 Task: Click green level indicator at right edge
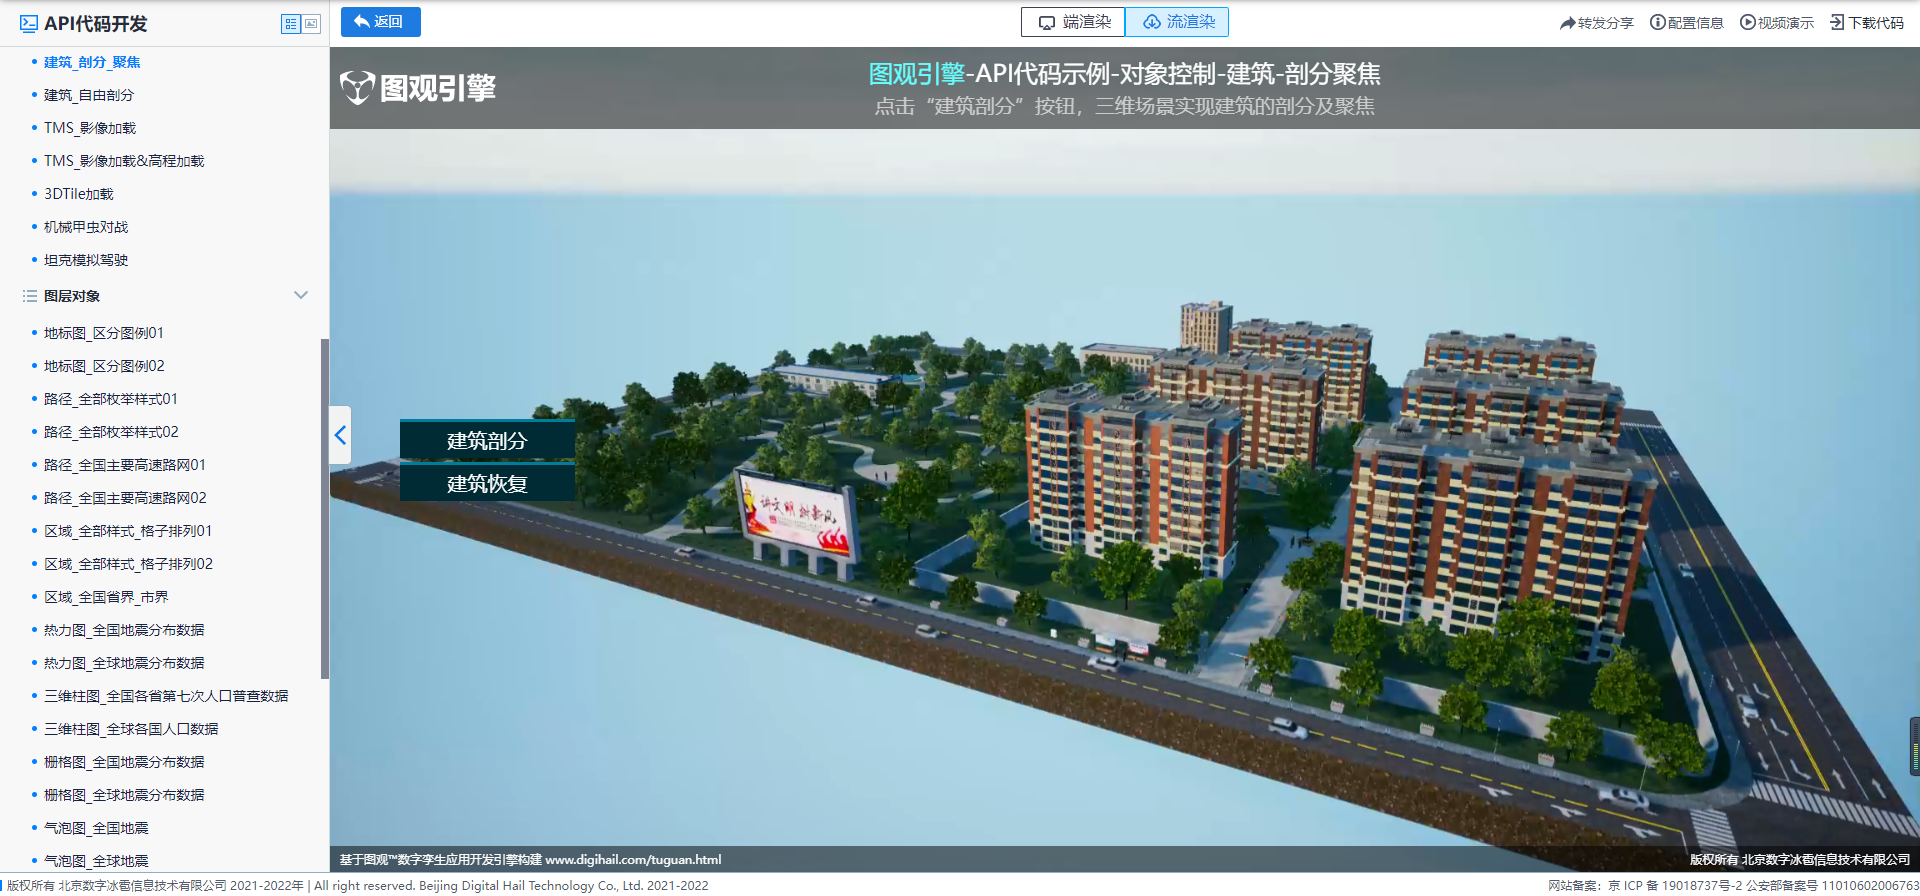click(1915, 746)
